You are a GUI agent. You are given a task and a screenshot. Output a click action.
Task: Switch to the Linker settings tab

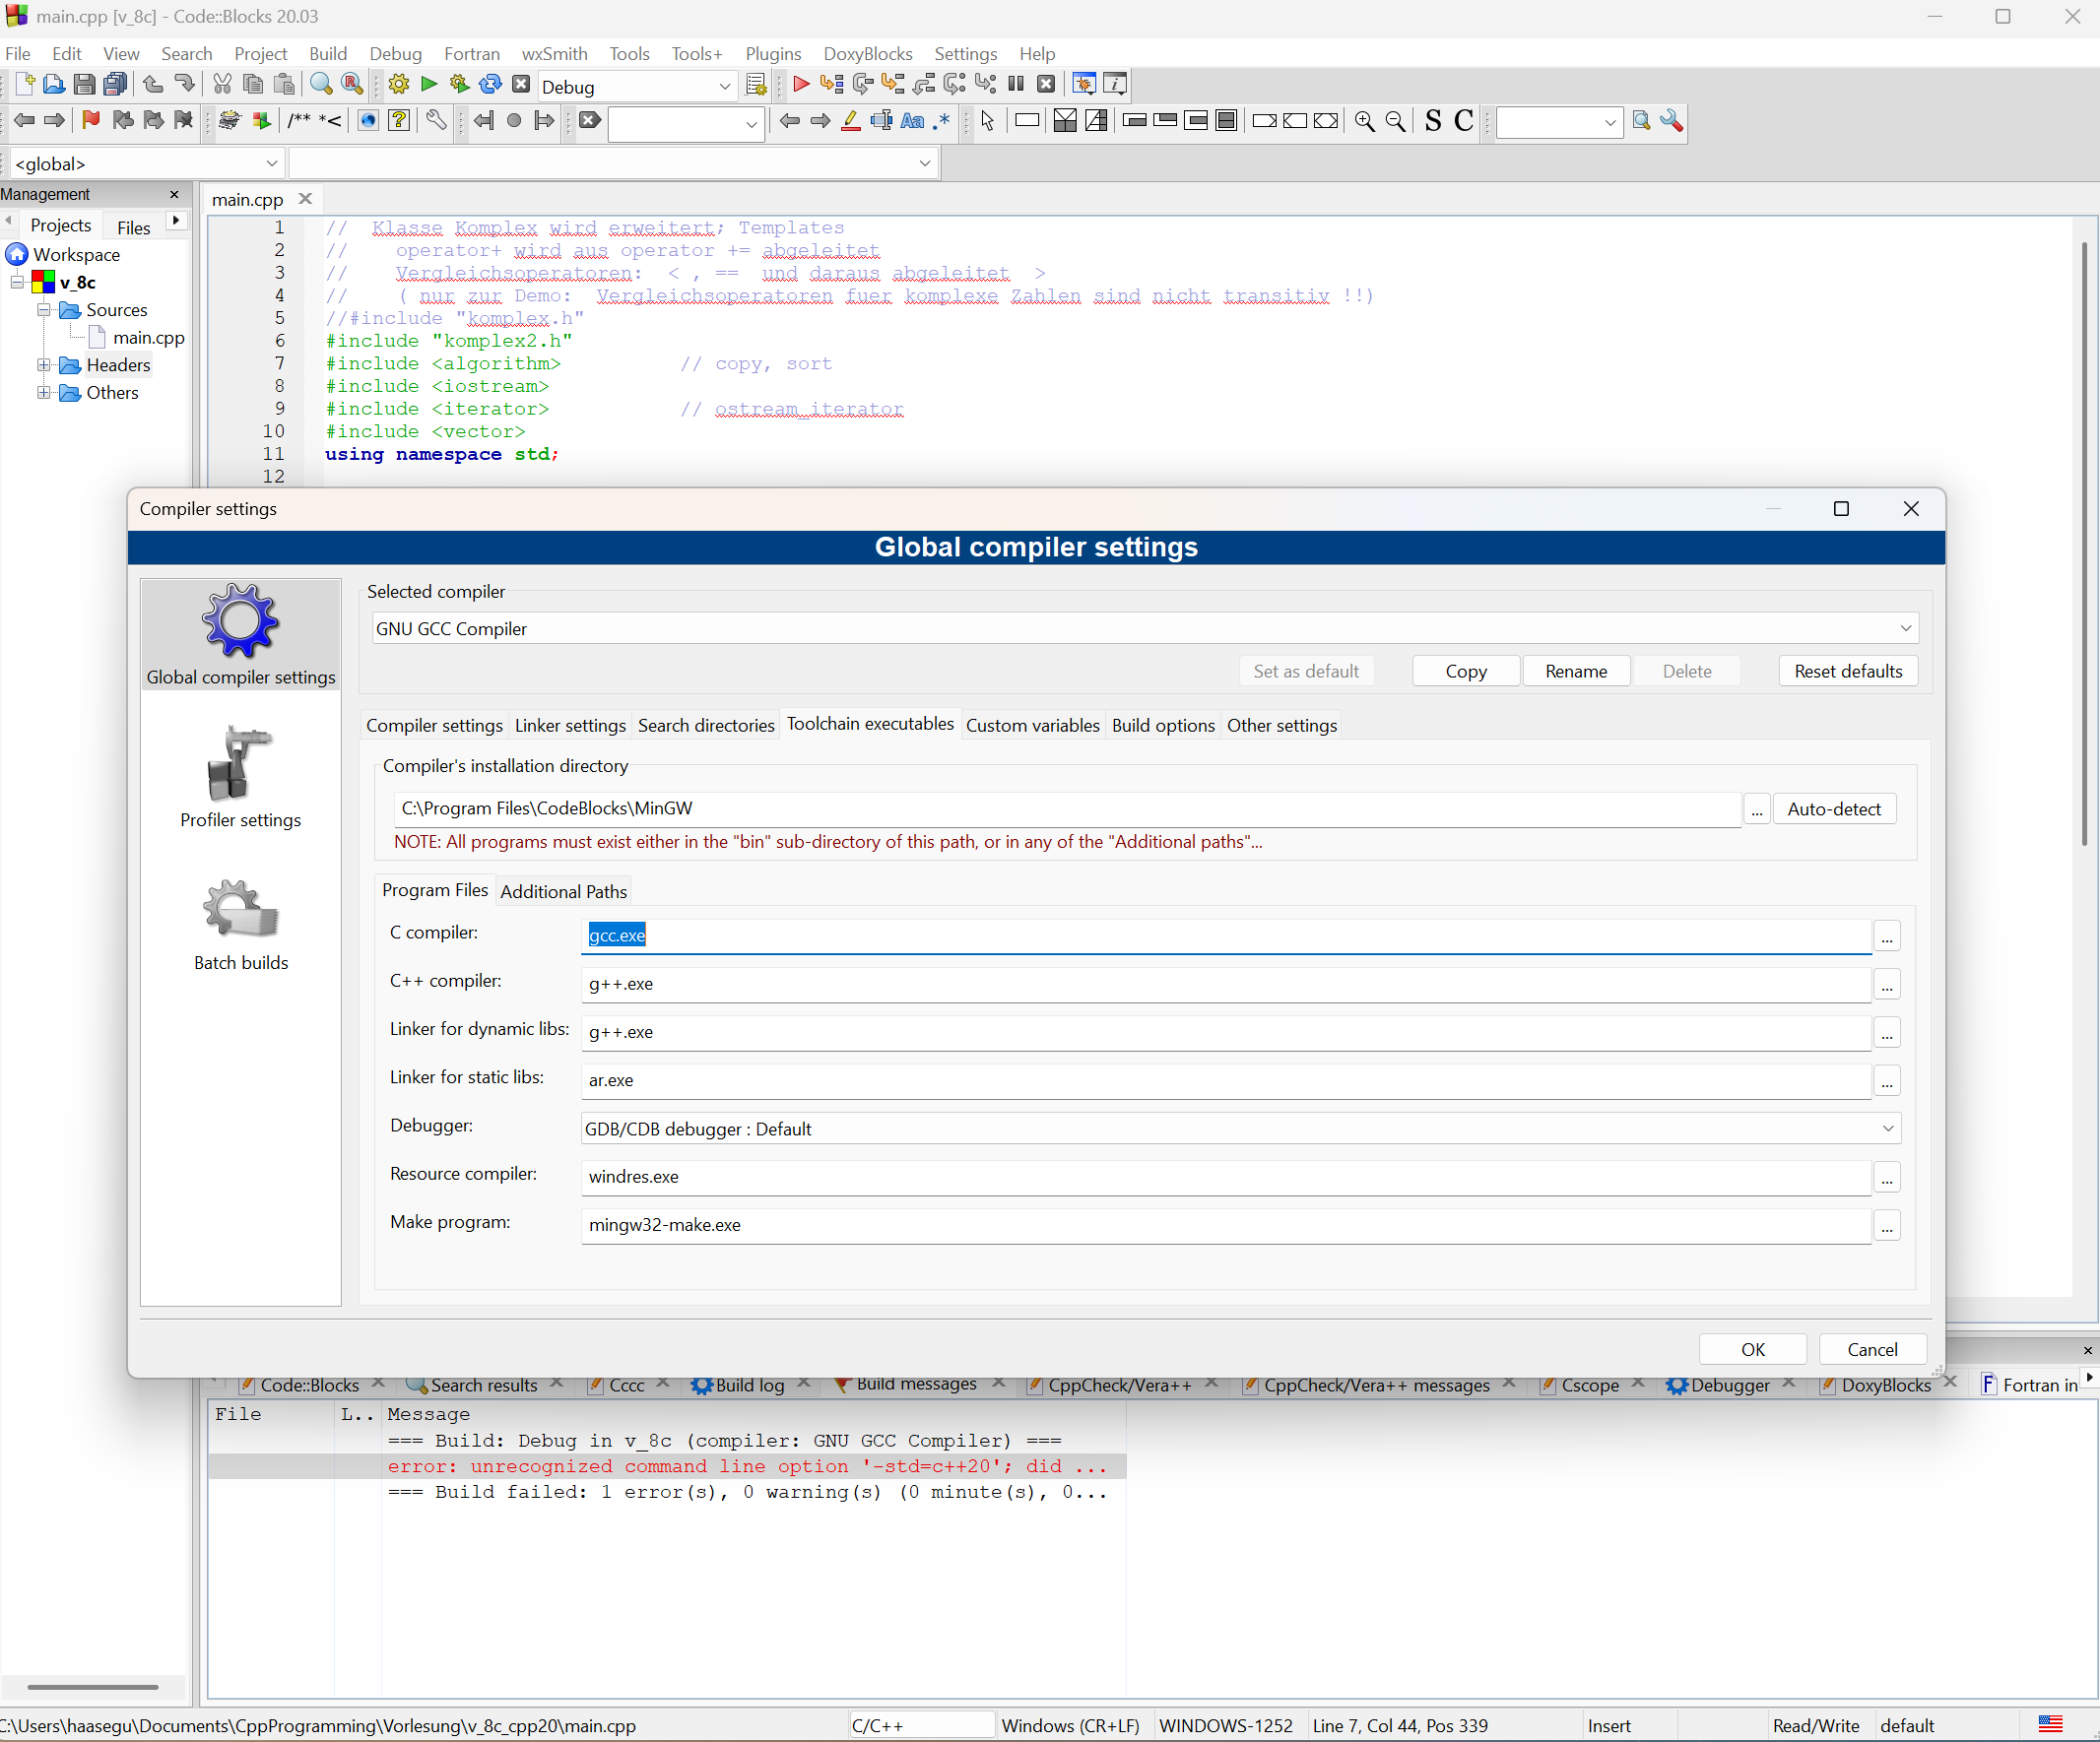pyautogui.click(x=570, y=725)
